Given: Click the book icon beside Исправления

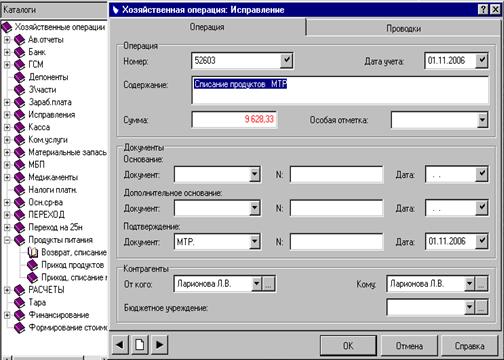Looking at the screenshot, I should click(19, 115).
